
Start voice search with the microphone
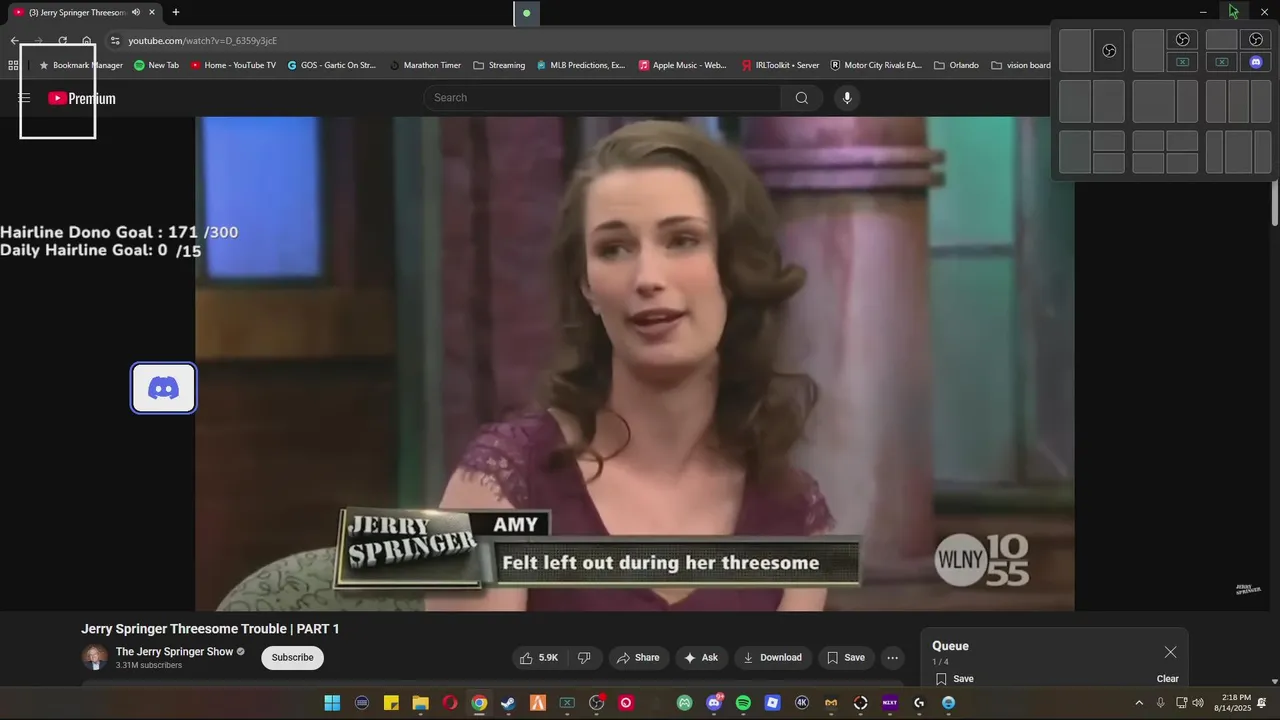[x=847, y=98]
